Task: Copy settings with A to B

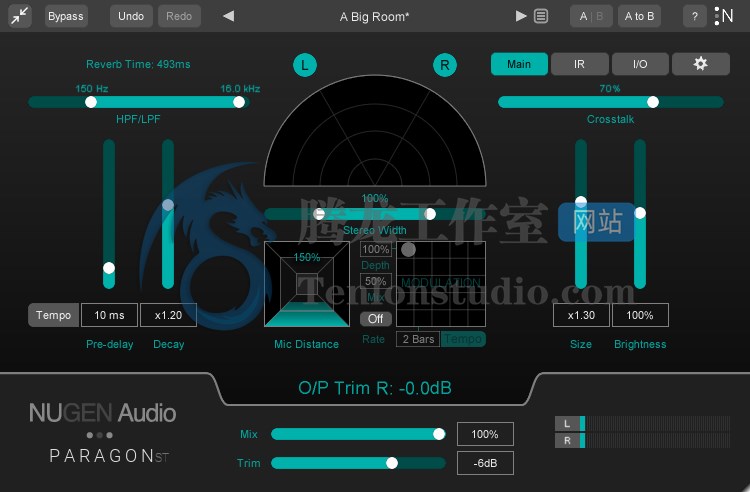Action: [640, 16]
